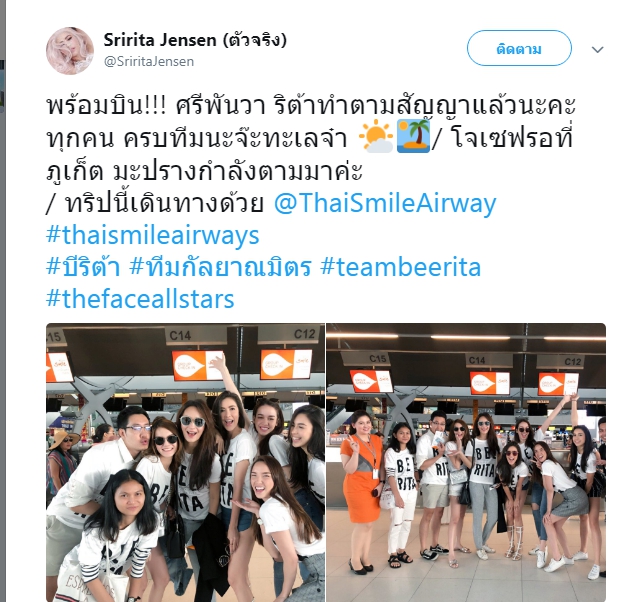Open the @SriritaJensen handle link
Image resolution: width=633 pixels, height=602 pixels.
pos(149,61)
